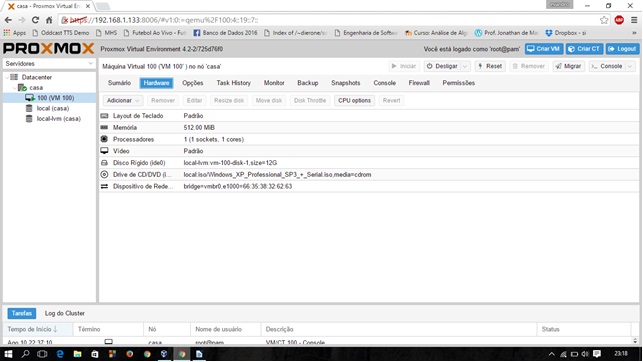Image resolution: width=643 pixels, height=362 pixels.
Task: Open File Explorer from the taskbar
Action: [x=77, y=354]
